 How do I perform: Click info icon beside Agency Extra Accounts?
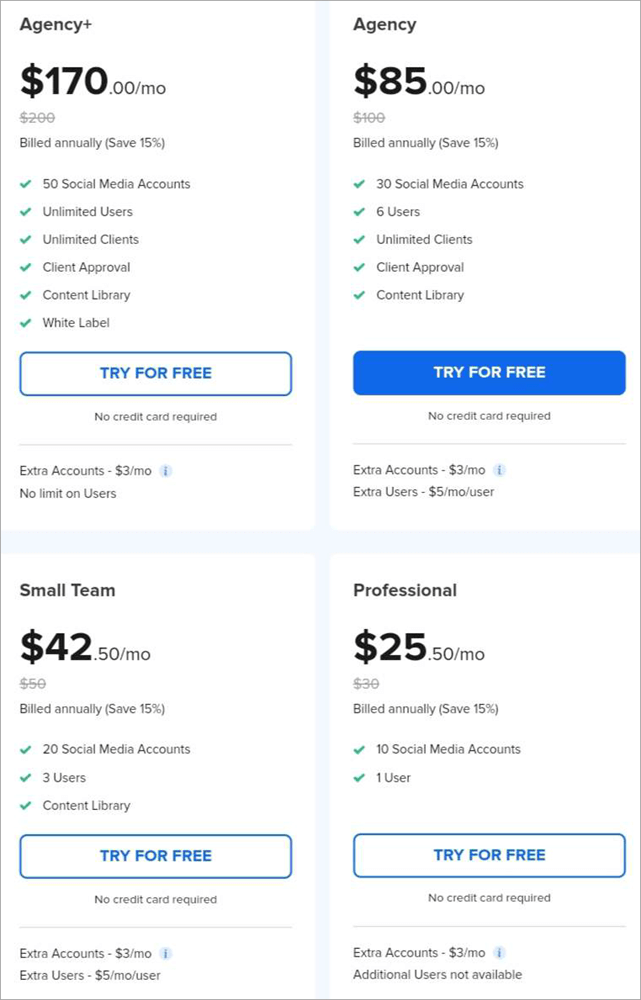pos(500,470)
